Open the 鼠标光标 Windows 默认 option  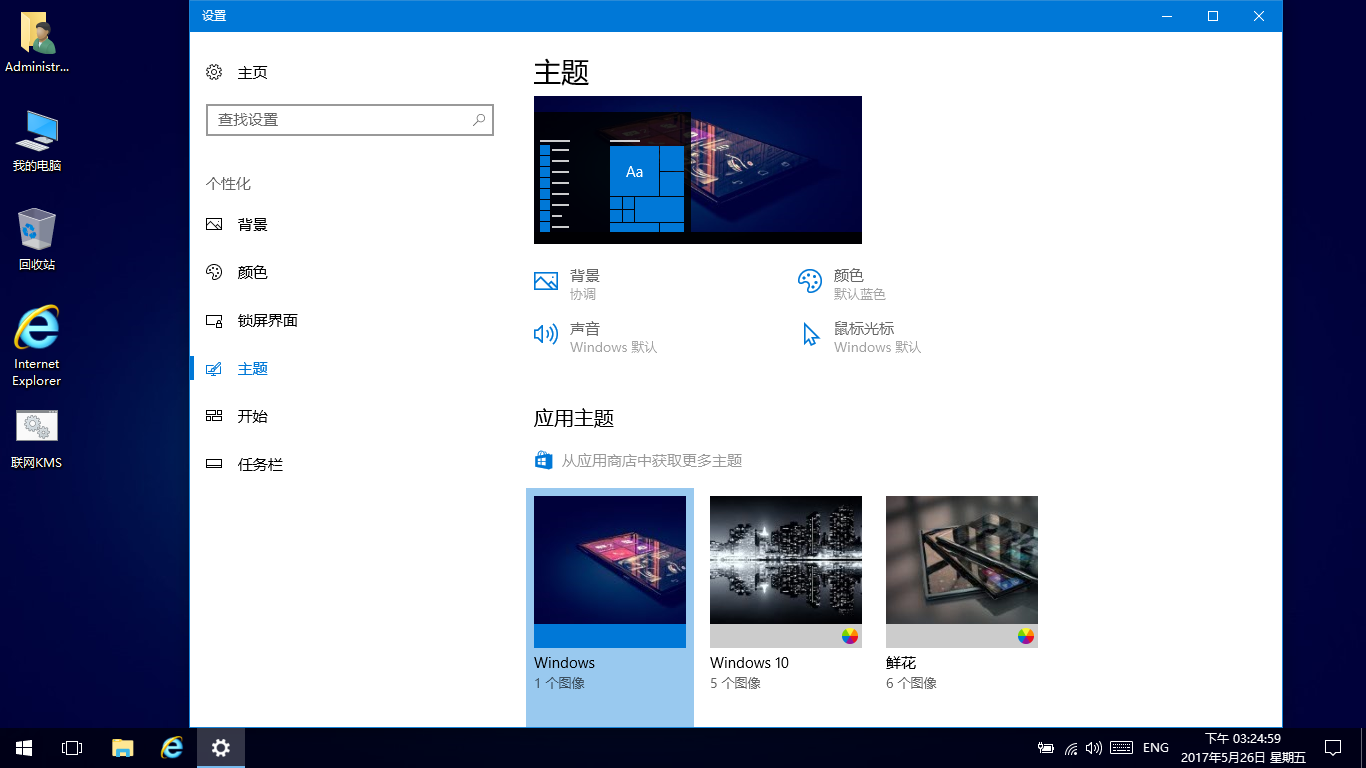click(860, 337)
